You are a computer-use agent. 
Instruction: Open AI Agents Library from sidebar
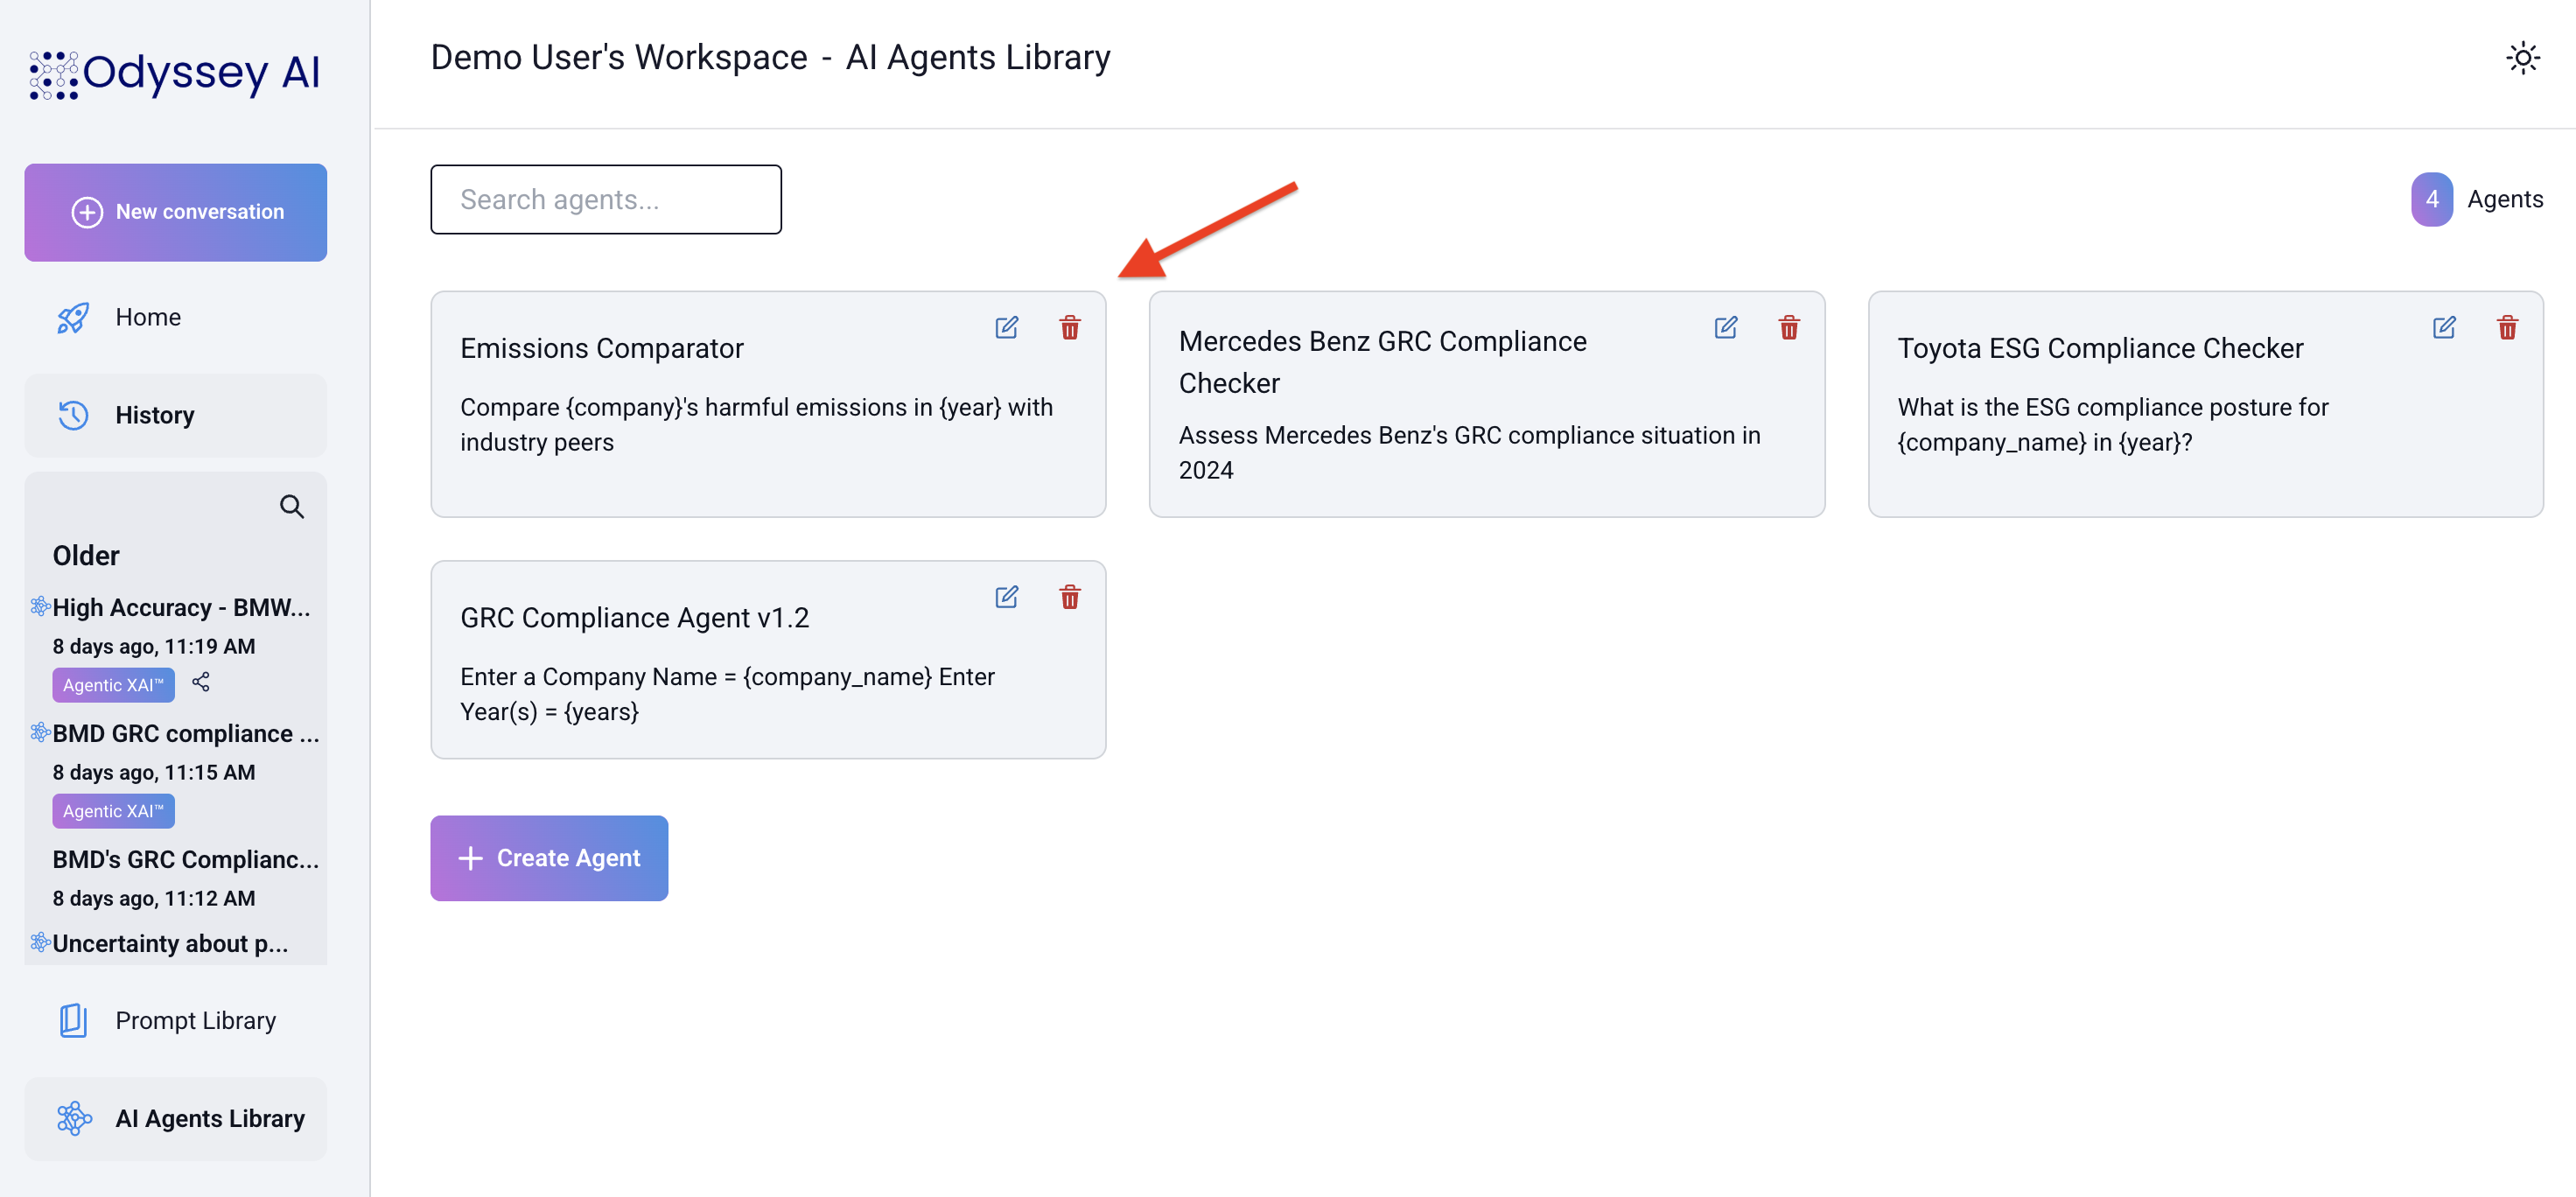point(176,1118)
